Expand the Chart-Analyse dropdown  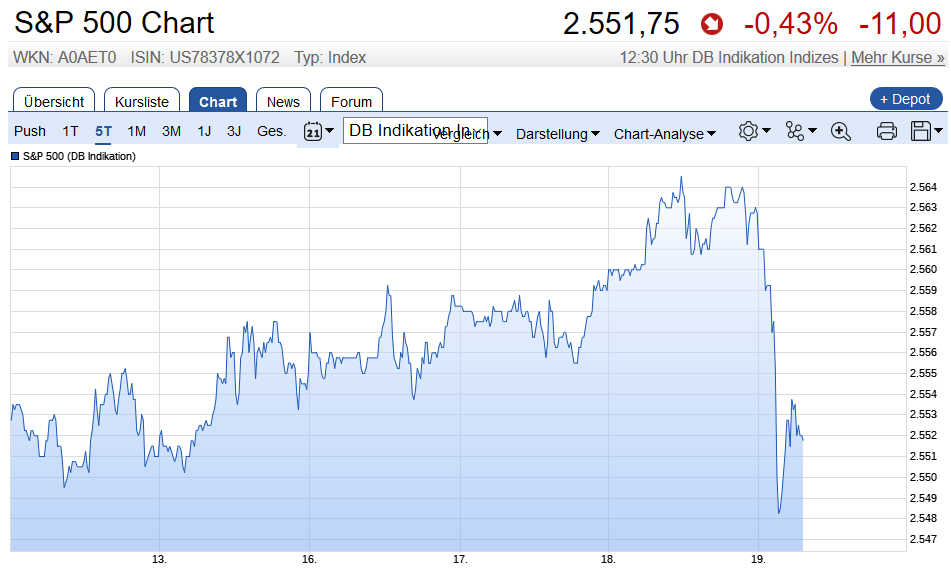pos(665,134)
